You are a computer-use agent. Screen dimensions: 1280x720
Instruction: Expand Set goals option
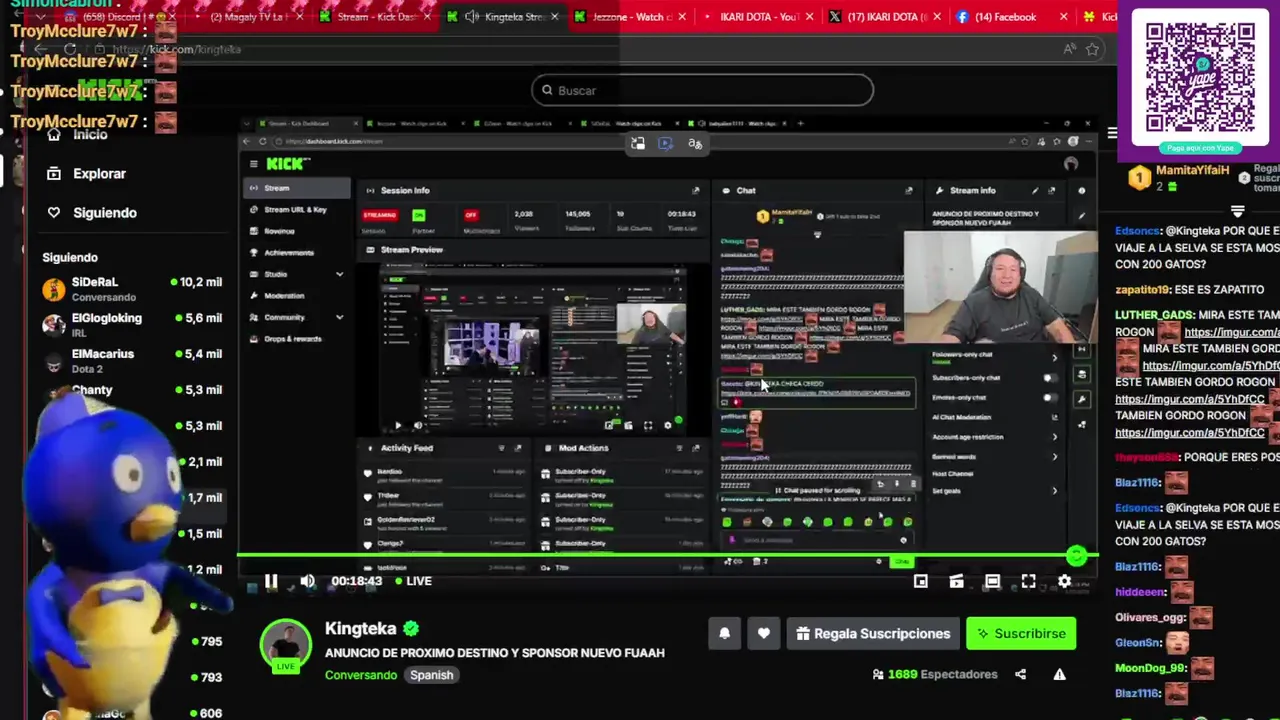pos(1054,491)
